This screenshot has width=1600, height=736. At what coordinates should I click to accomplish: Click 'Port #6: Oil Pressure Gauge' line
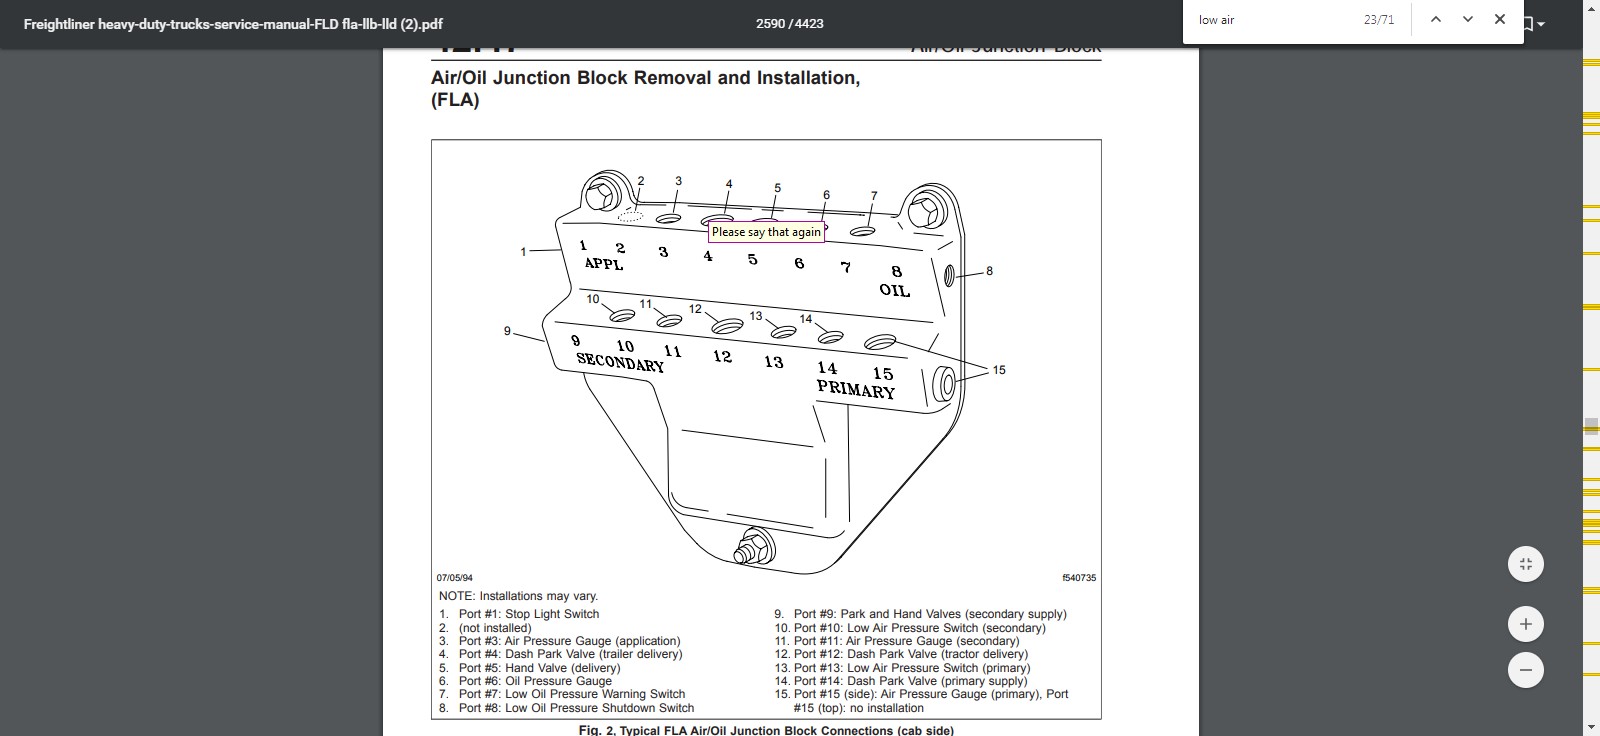[535, 681]
